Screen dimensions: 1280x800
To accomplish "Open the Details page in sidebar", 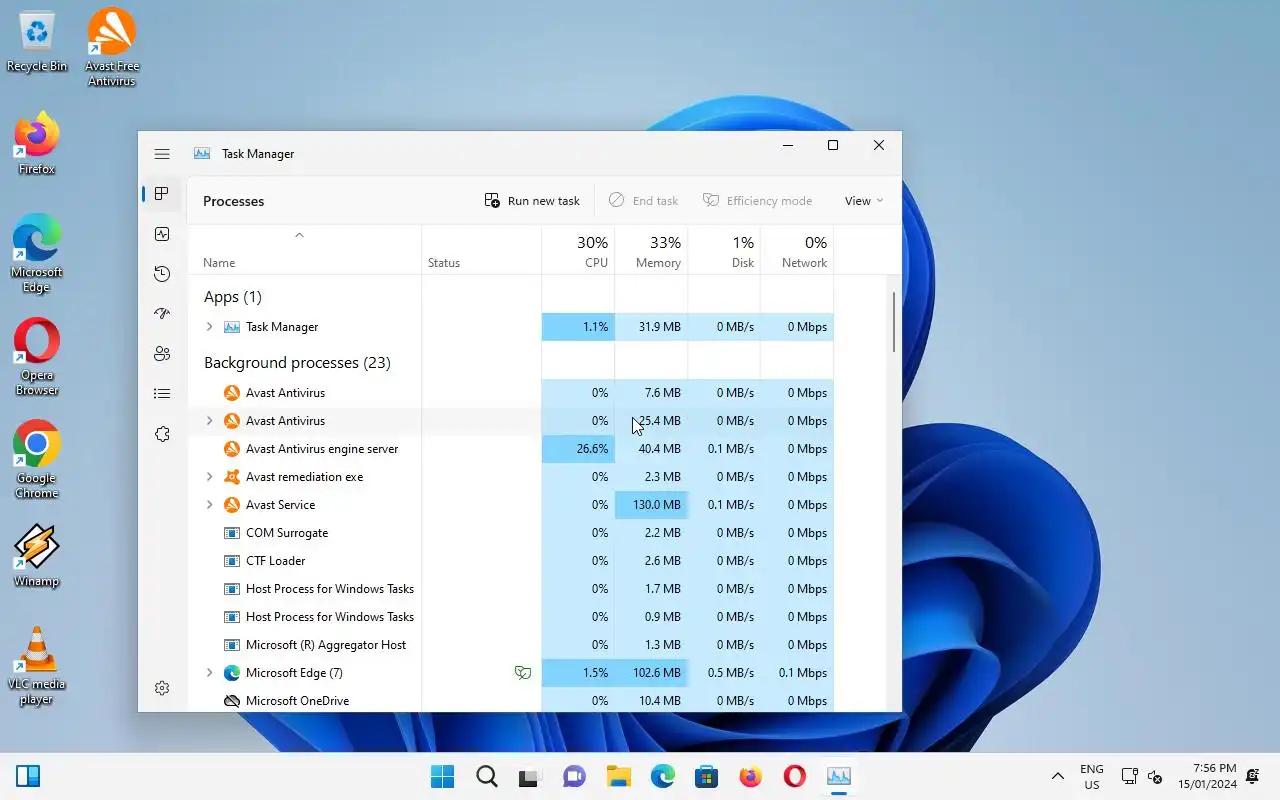I will (162, 394).
